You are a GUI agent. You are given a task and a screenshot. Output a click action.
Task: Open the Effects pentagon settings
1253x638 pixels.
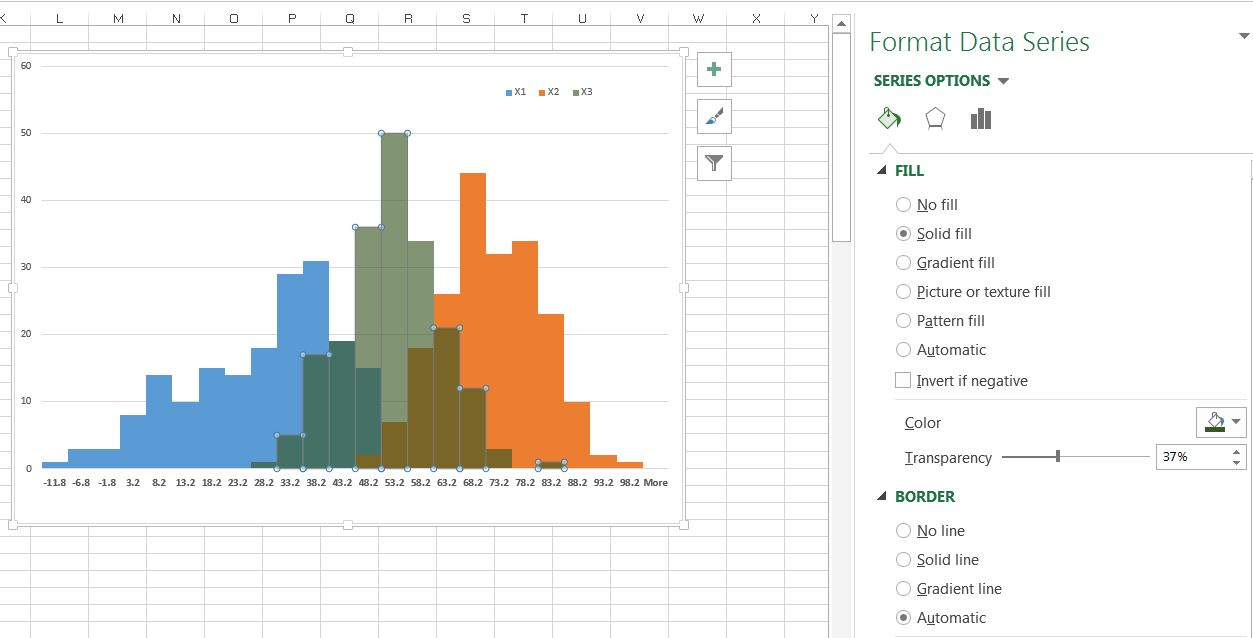[935, 118]
